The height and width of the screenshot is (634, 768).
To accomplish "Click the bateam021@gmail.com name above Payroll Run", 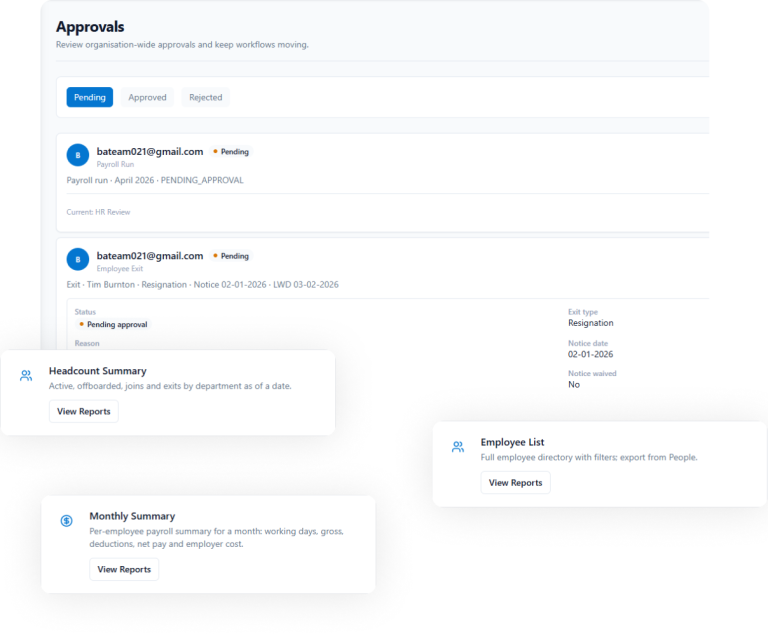I will [x=150, y=151].
